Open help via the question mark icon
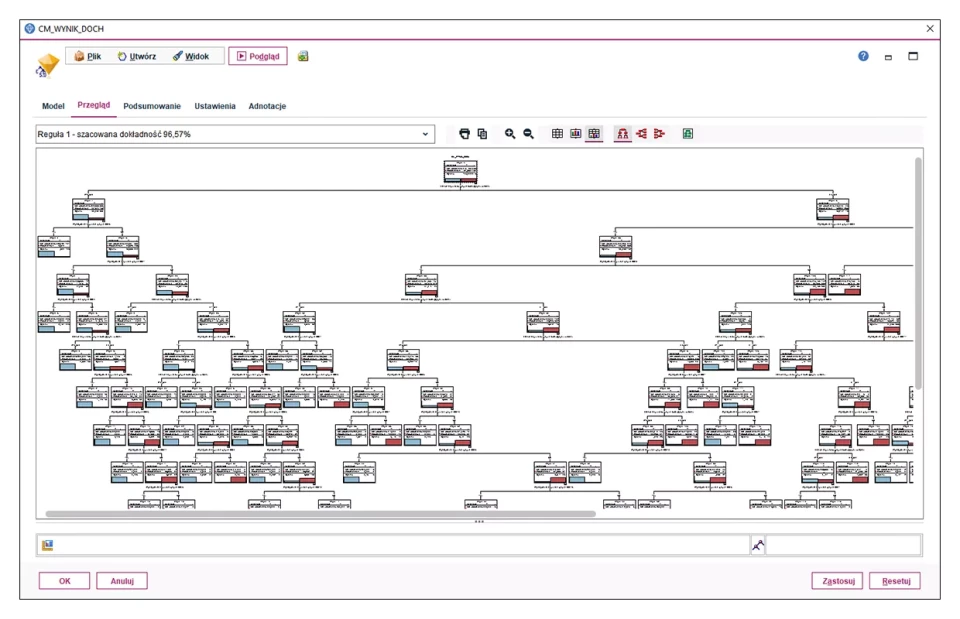Viewport: 960px width, 619px height. point(863,57)
